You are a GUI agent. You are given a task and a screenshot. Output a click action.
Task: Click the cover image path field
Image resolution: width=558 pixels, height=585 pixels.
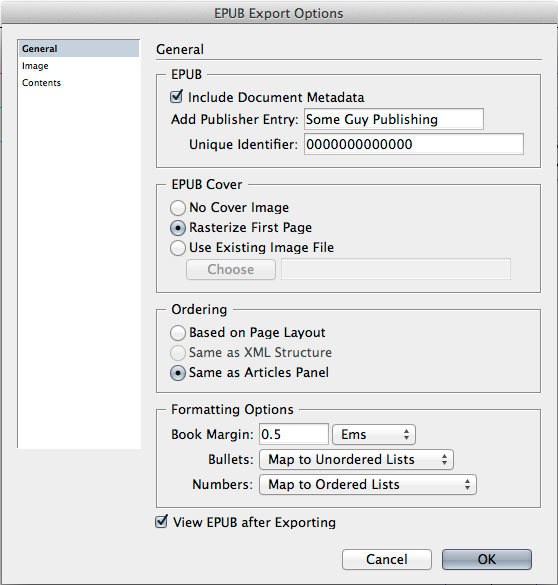(396, 269)
